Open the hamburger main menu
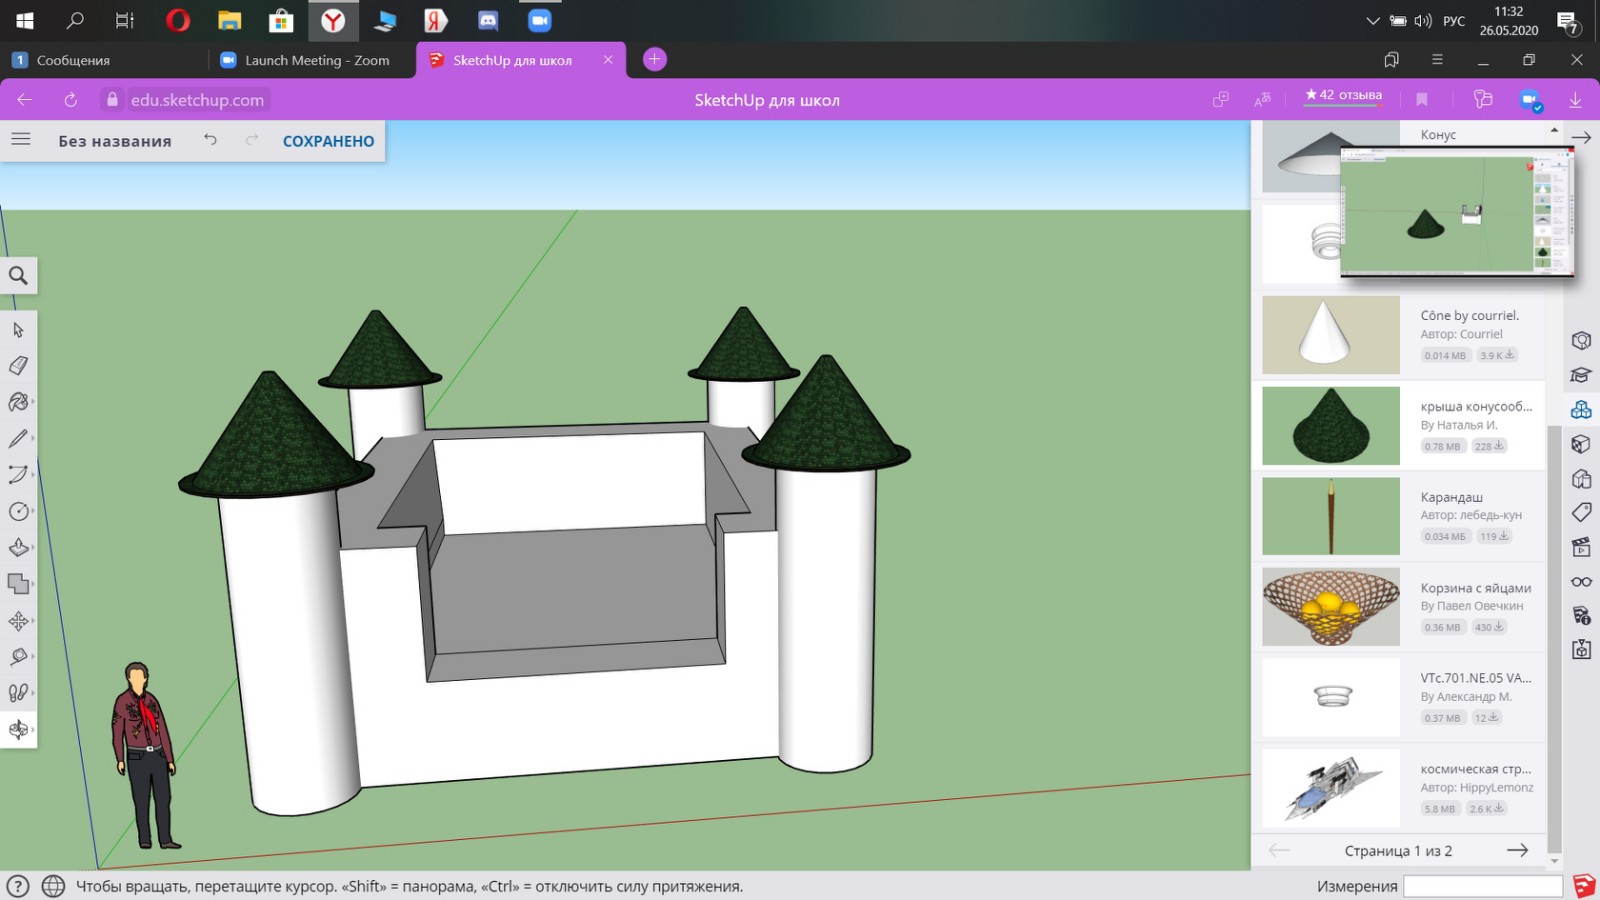Screen dimensions: 1600x900 21,140
